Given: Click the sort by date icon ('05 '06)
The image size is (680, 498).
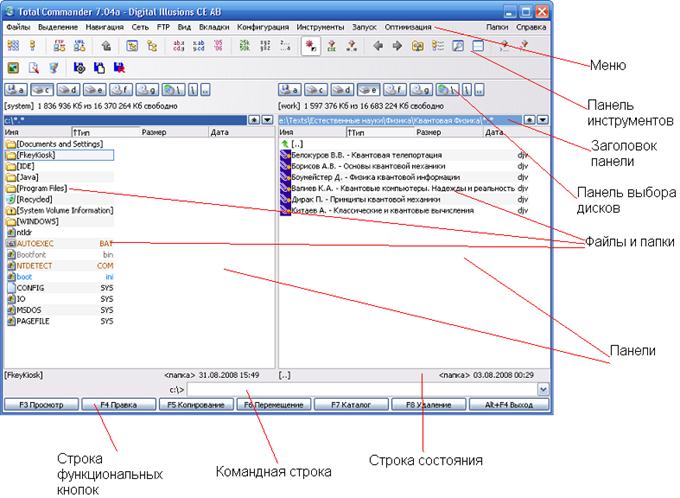Looking at the screenshot, I should 218,46.
